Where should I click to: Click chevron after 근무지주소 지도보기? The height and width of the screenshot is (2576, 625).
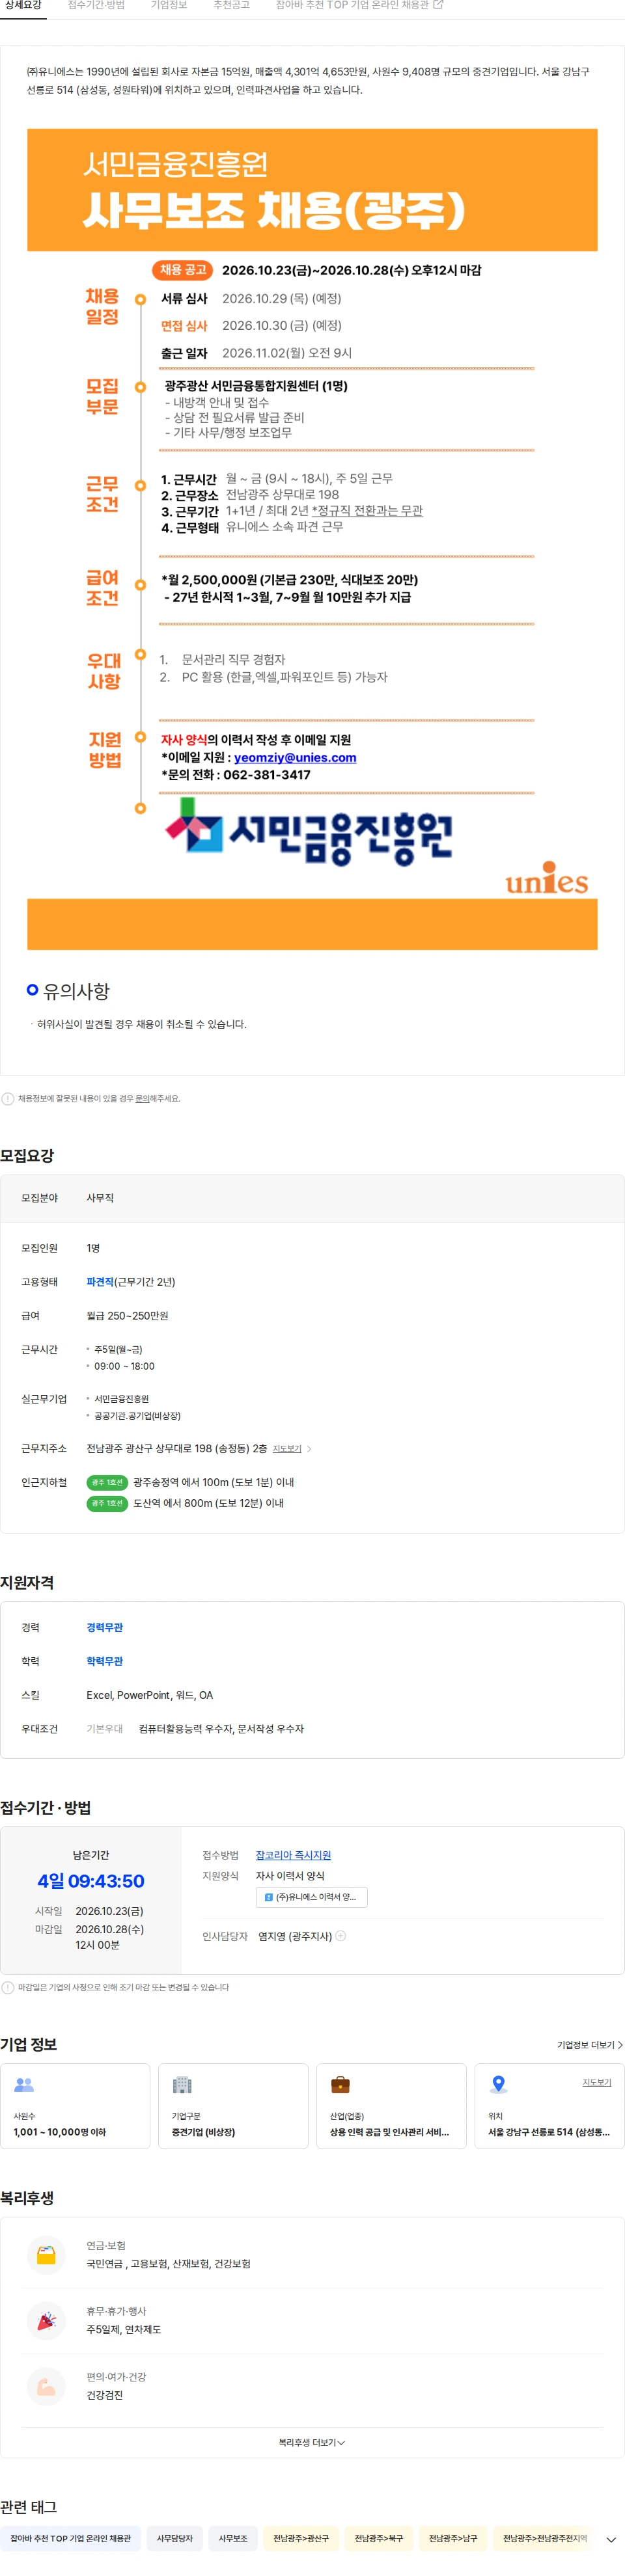pyautogui.click(x=309, y=1449)
